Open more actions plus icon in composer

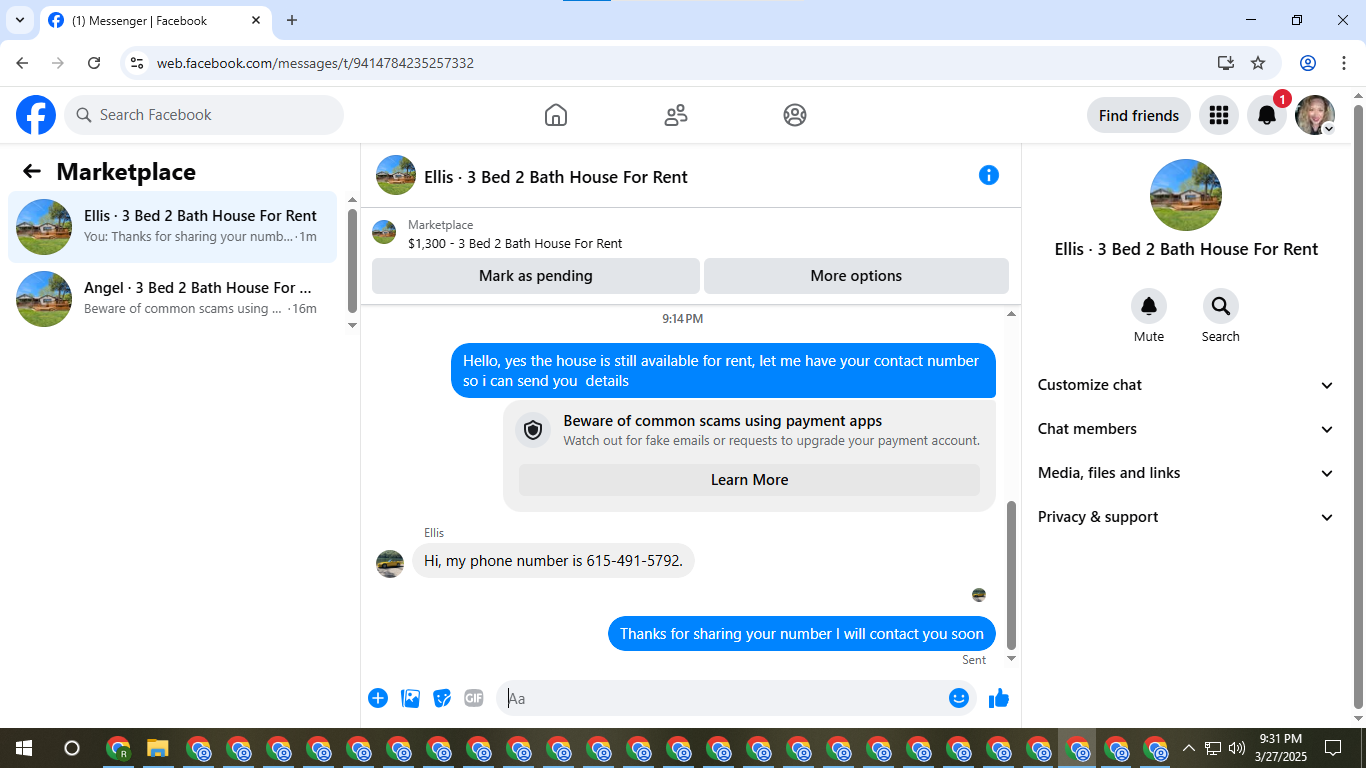click(378, 698)
